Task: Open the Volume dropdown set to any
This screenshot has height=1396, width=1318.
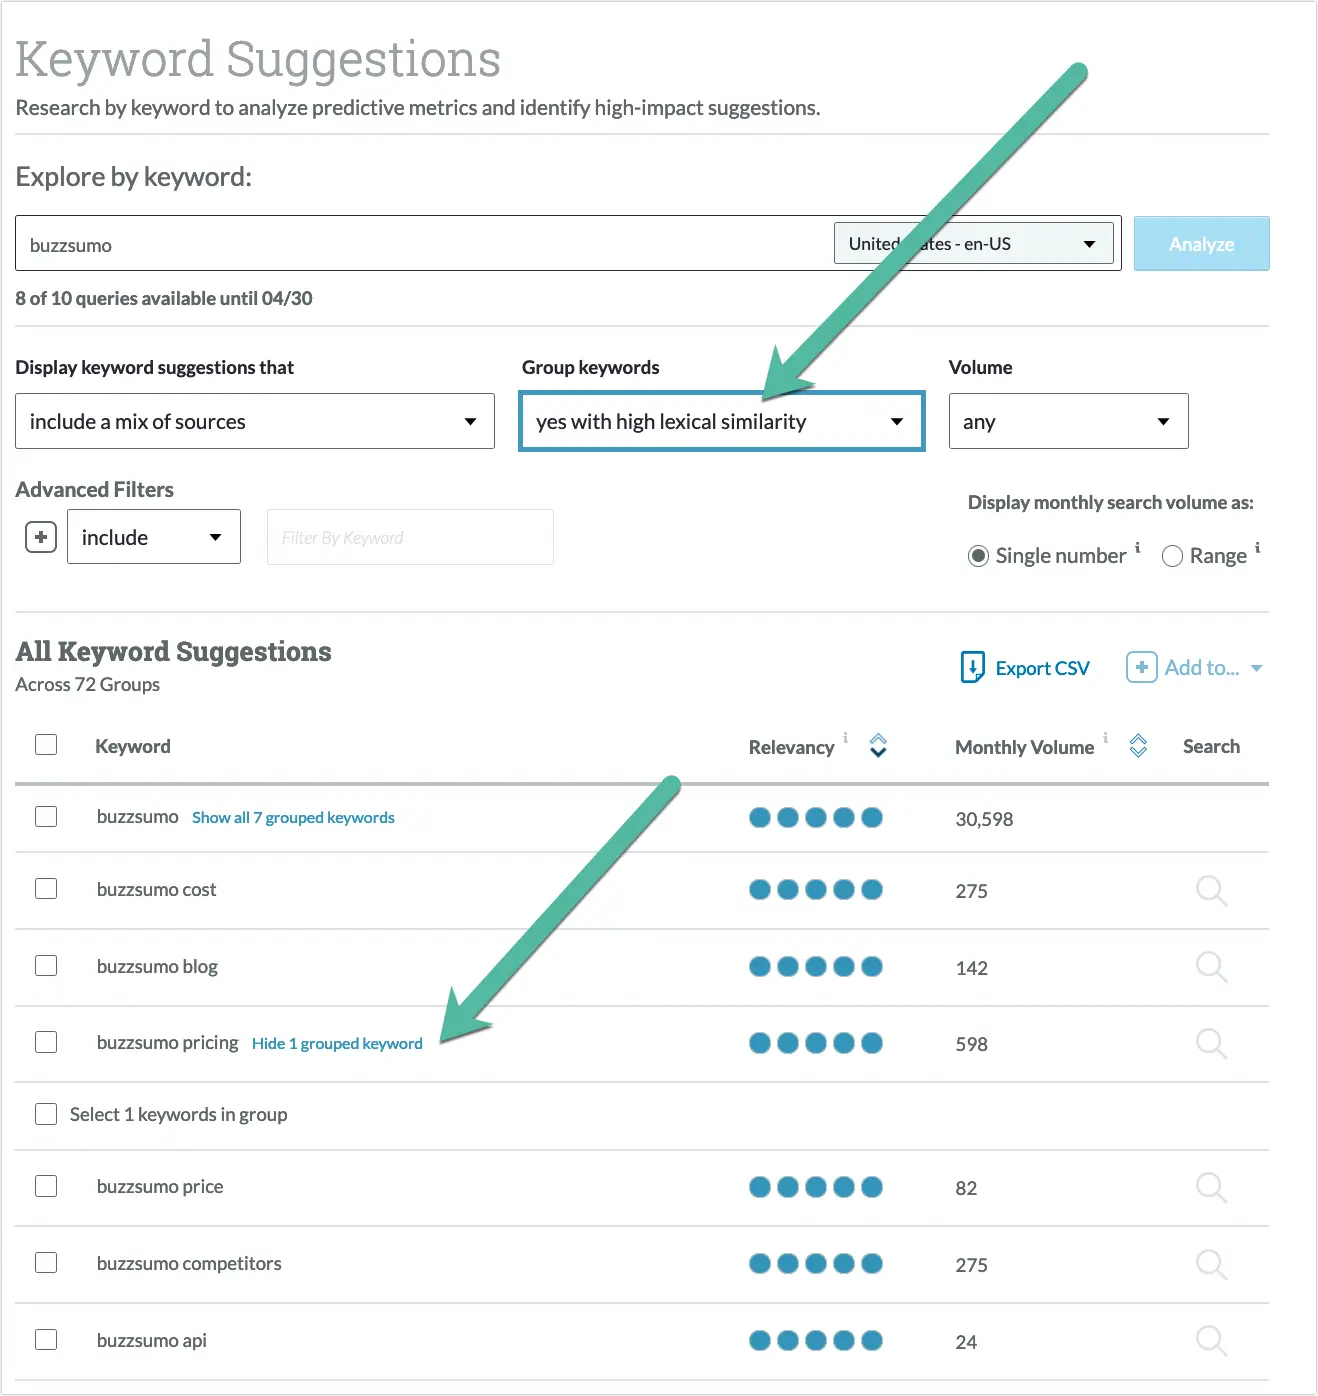Action: (1067, 421)
